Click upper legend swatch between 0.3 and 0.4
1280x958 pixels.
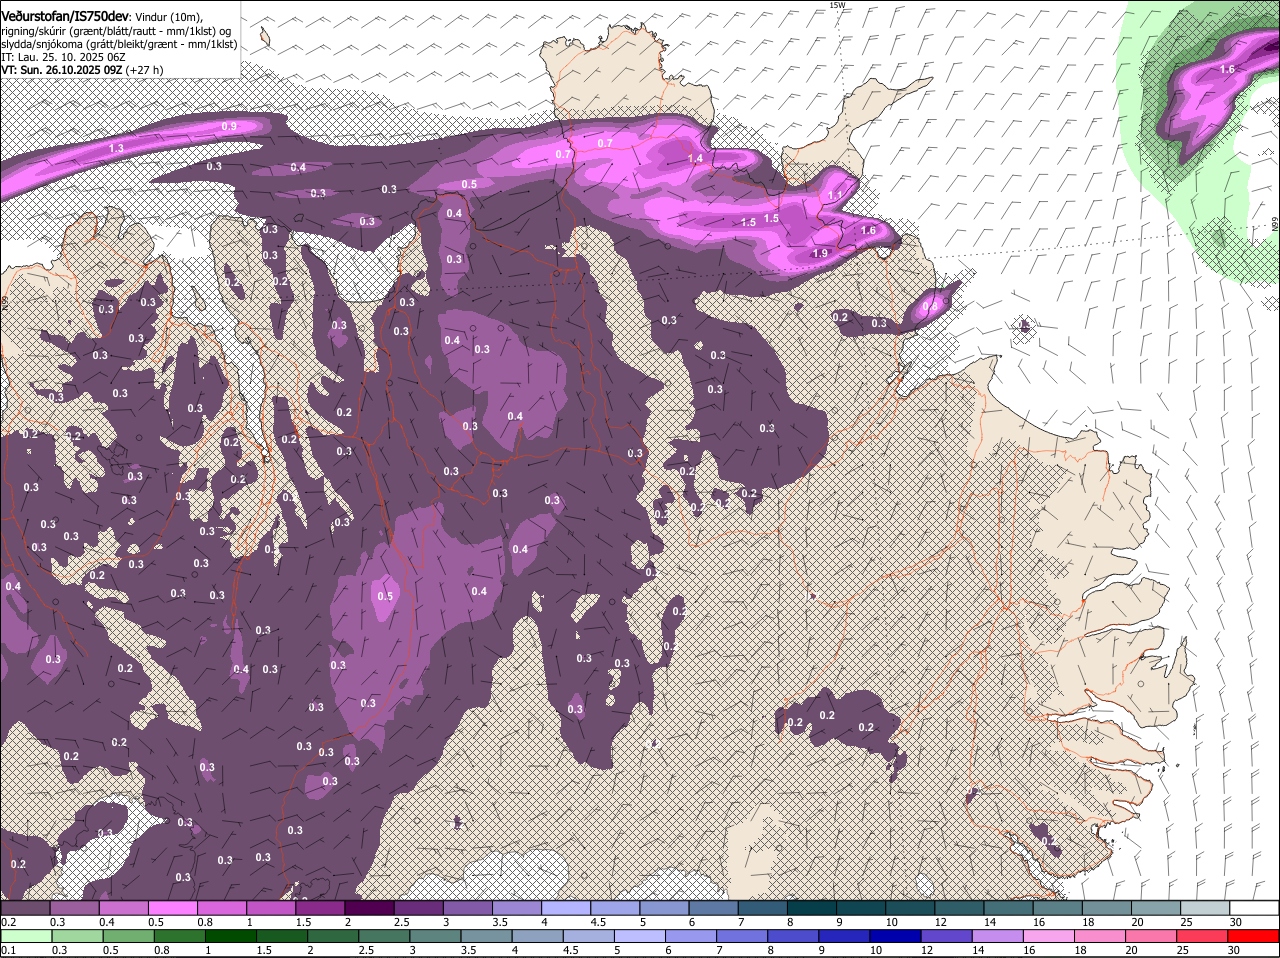74,908
